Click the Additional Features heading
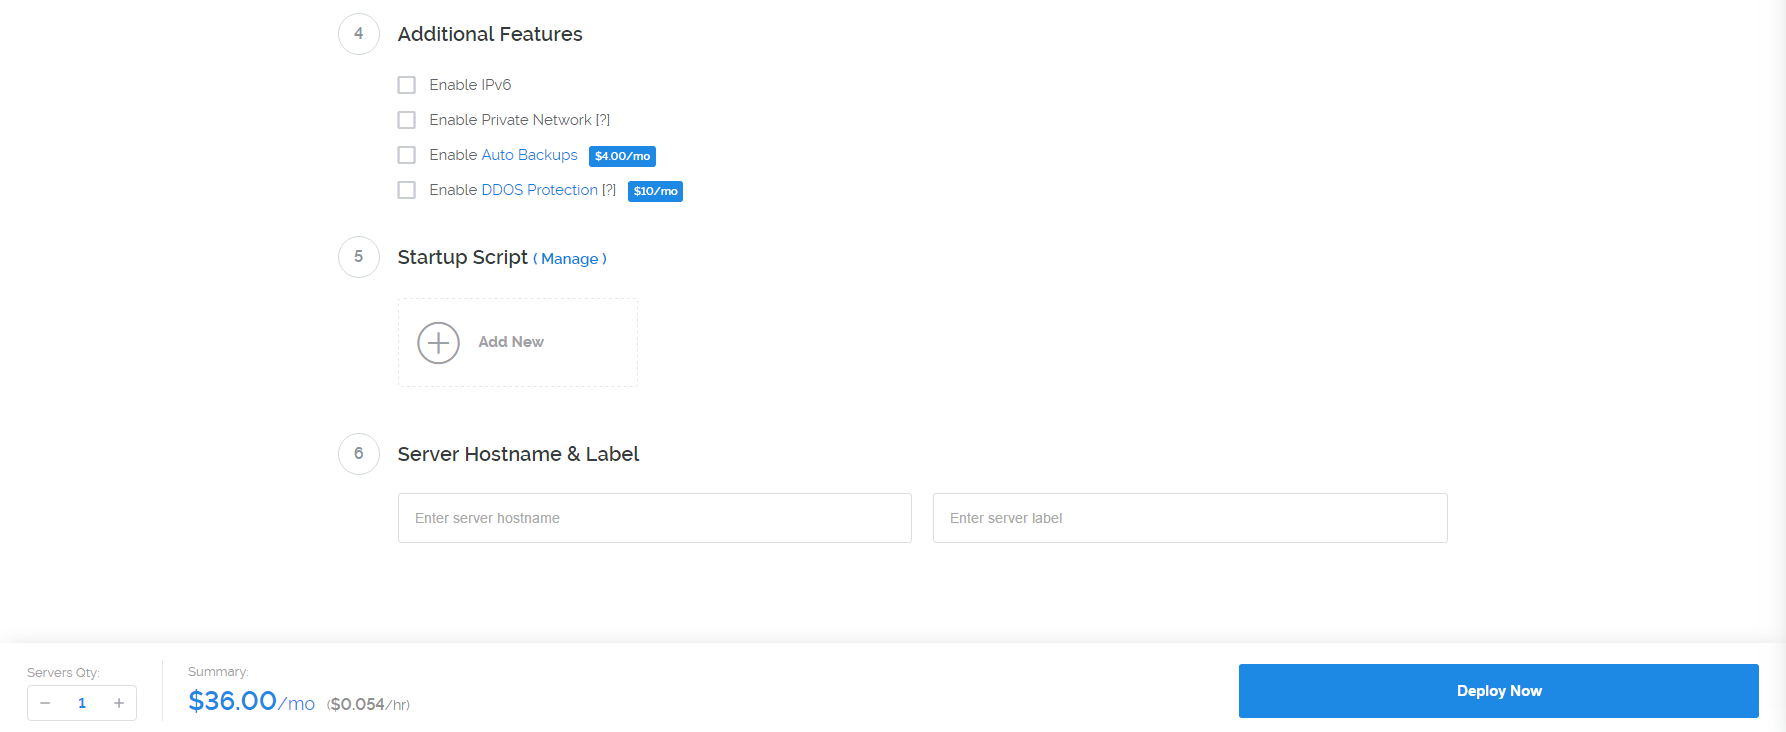 pyautogui.click(x=490, y=34)
